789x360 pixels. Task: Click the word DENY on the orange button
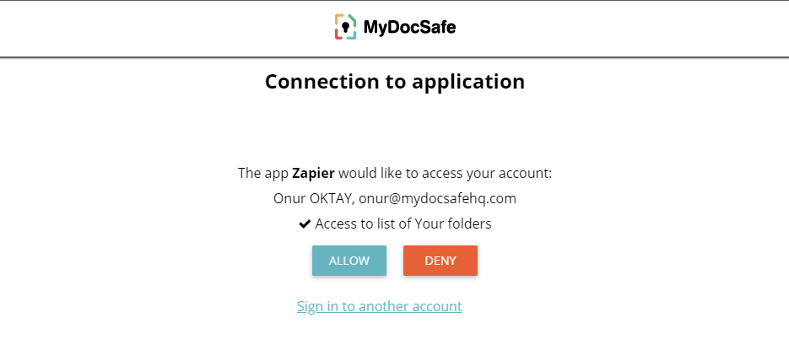(440, 261)
